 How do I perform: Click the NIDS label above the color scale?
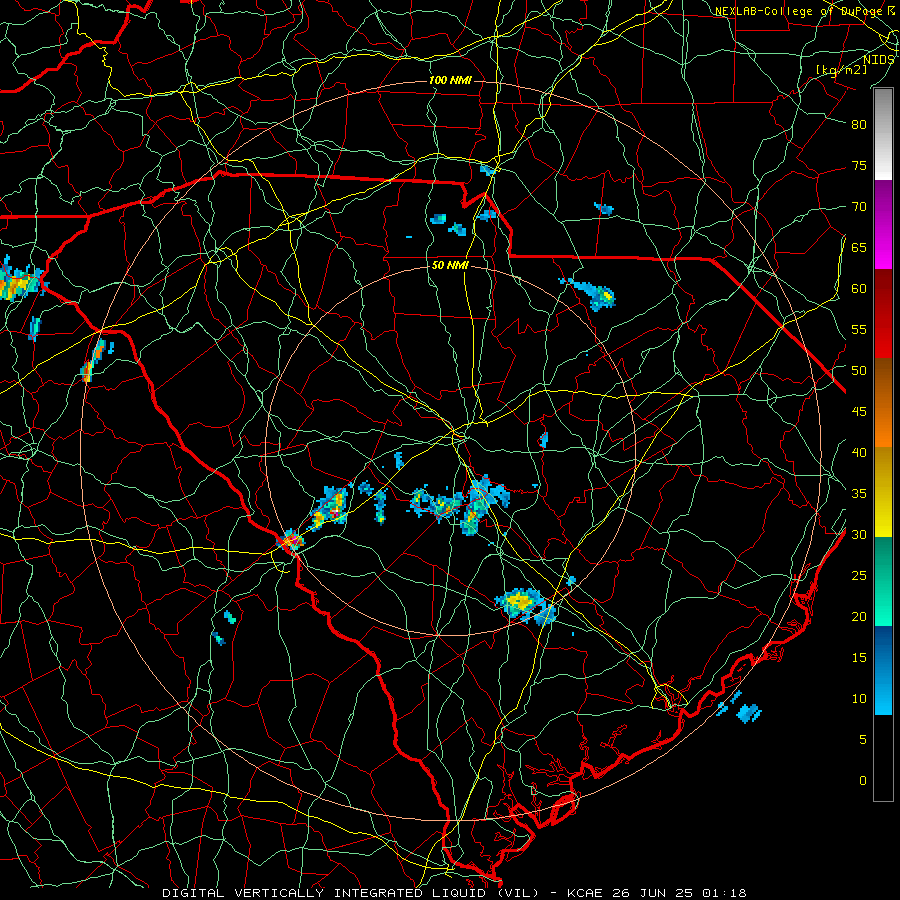(878, 60)
